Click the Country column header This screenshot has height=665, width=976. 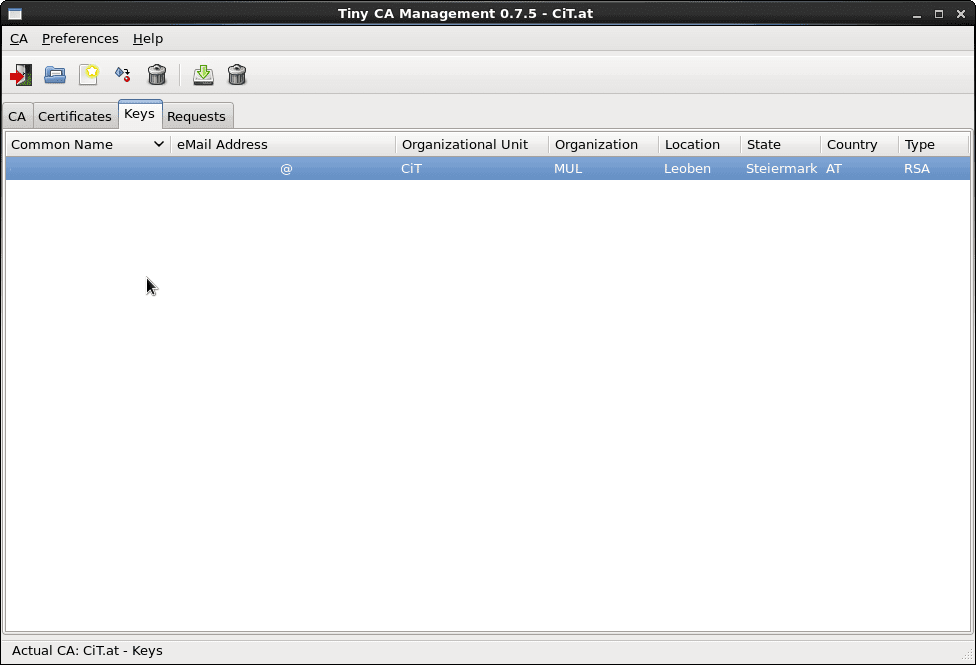[x=852, y=144]
